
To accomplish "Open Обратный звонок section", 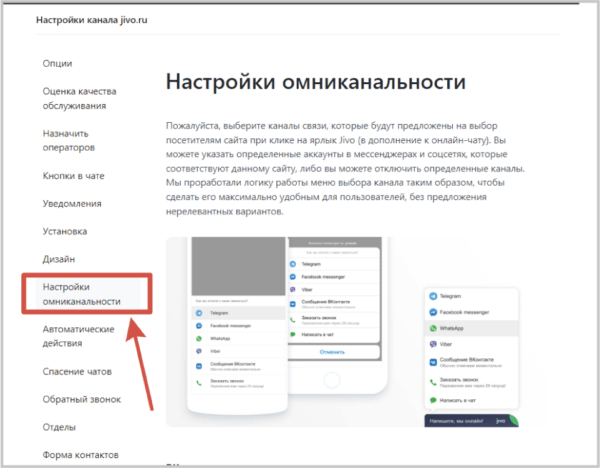I will tap(82, 399).
